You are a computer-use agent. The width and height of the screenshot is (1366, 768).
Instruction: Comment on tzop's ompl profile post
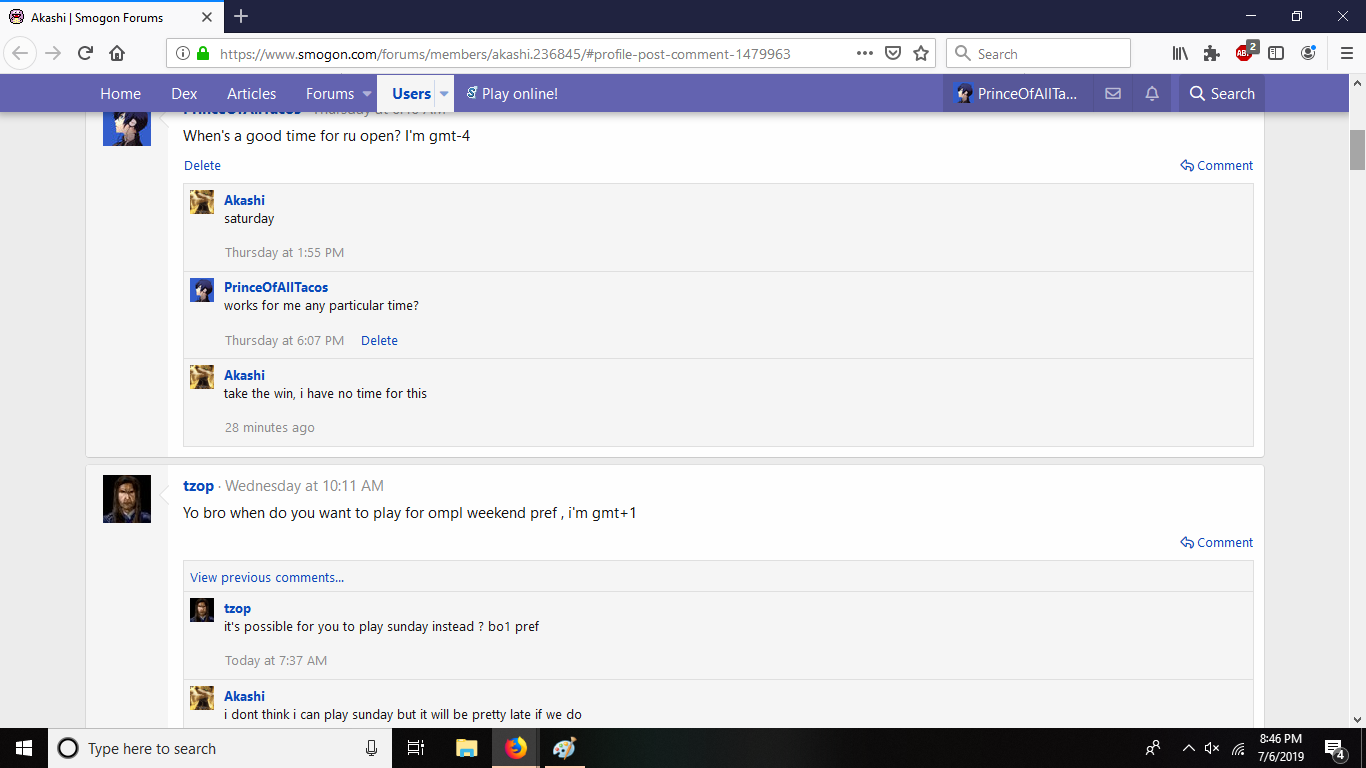[1217, 543]
